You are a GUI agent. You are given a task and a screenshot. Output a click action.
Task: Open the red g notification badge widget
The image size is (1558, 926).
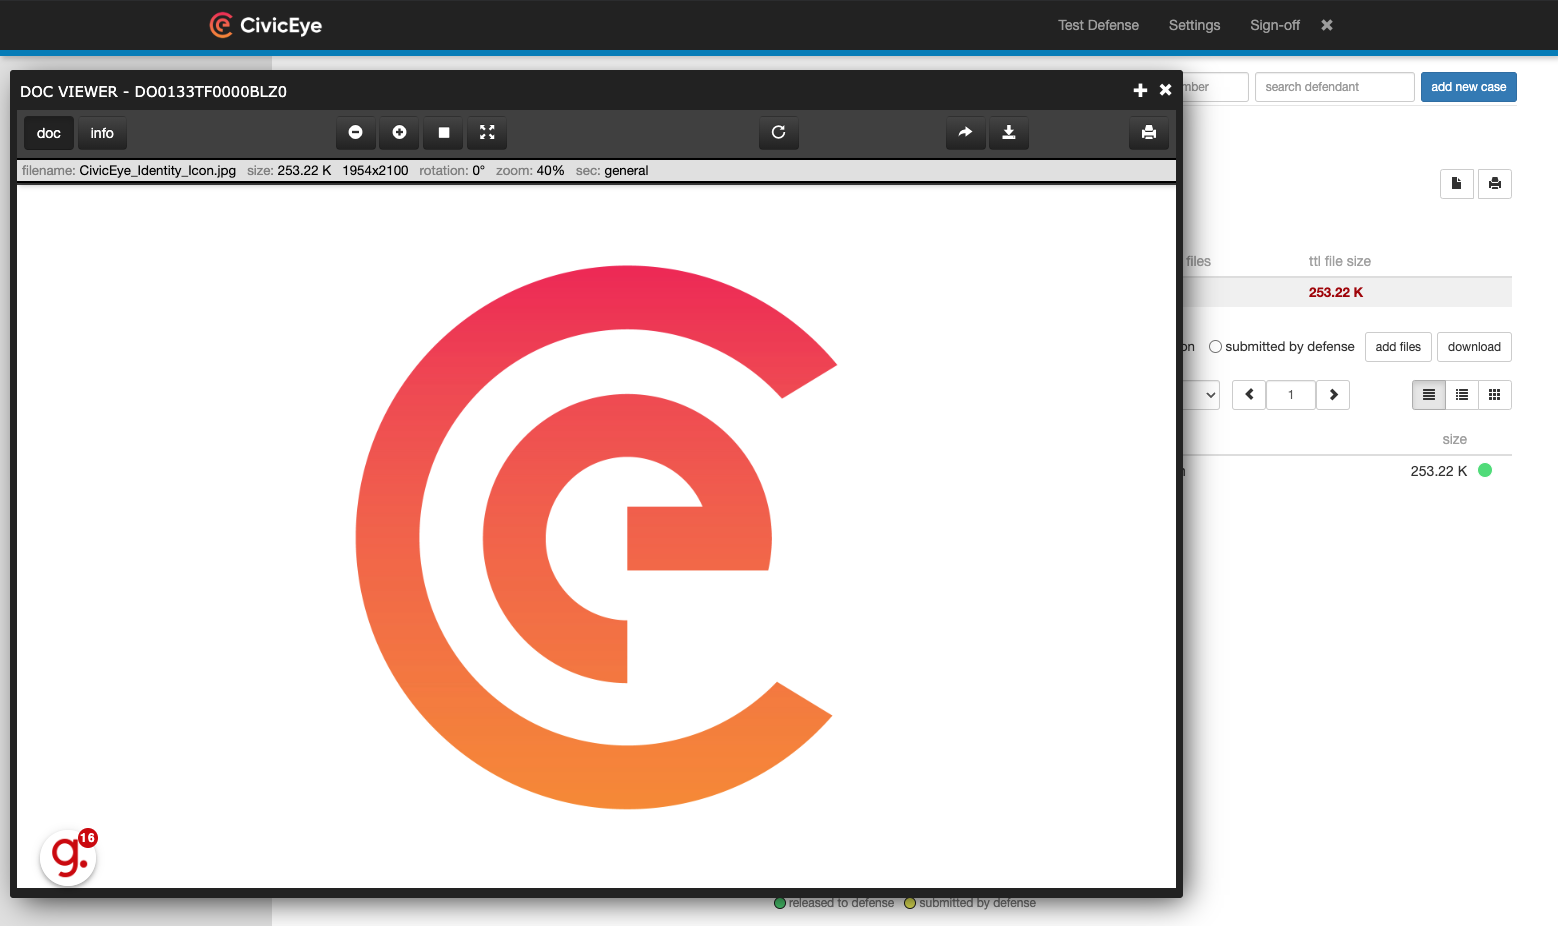pos(68,857)
